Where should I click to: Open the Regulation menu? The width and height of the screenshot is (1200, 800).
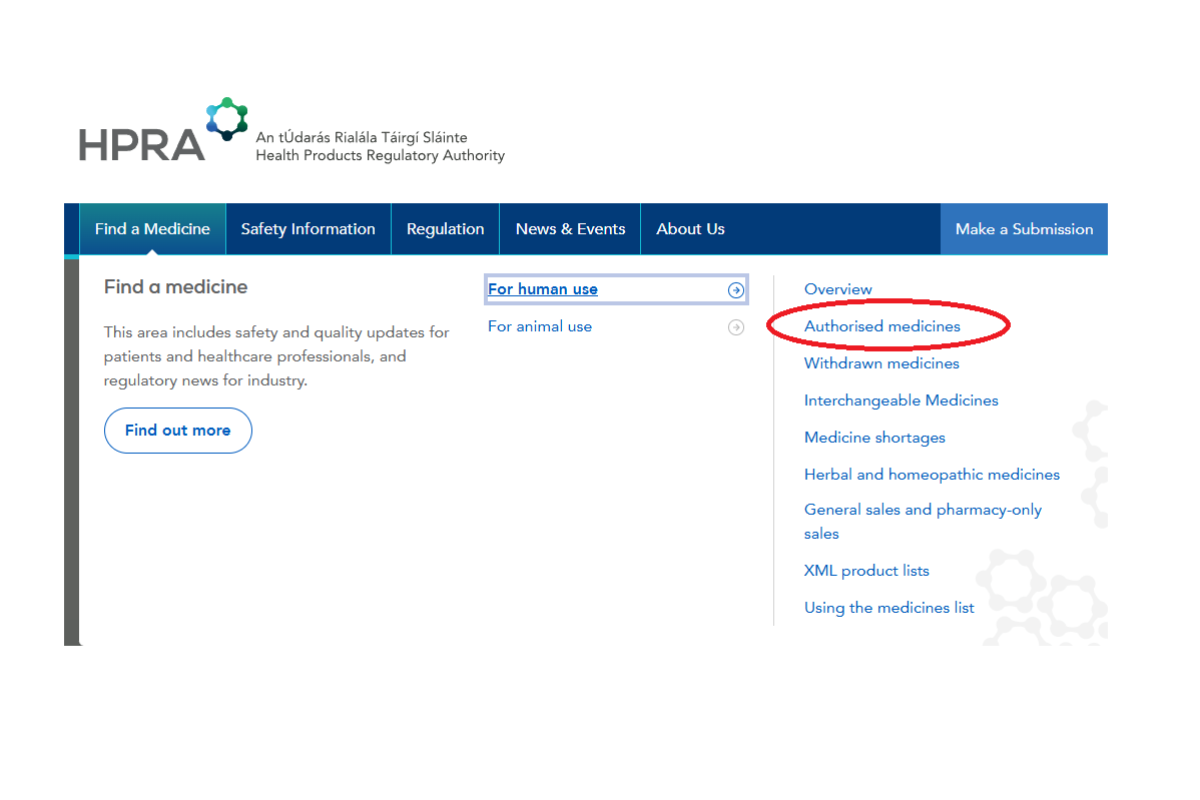coord(445,229)
